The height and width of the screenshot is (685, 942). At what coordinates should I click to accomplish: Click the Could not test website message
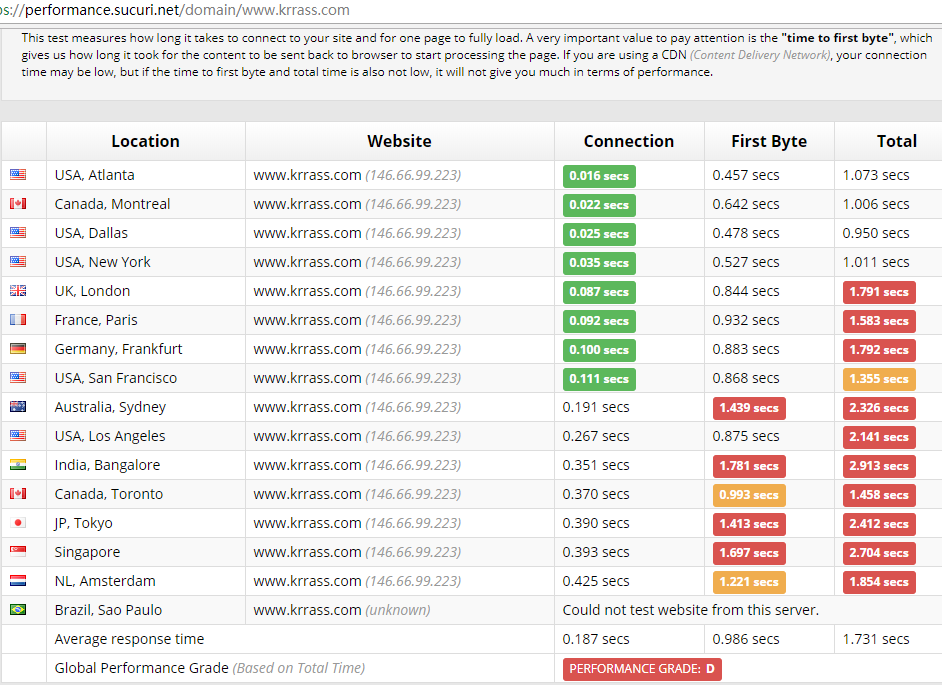click(691, 610)
